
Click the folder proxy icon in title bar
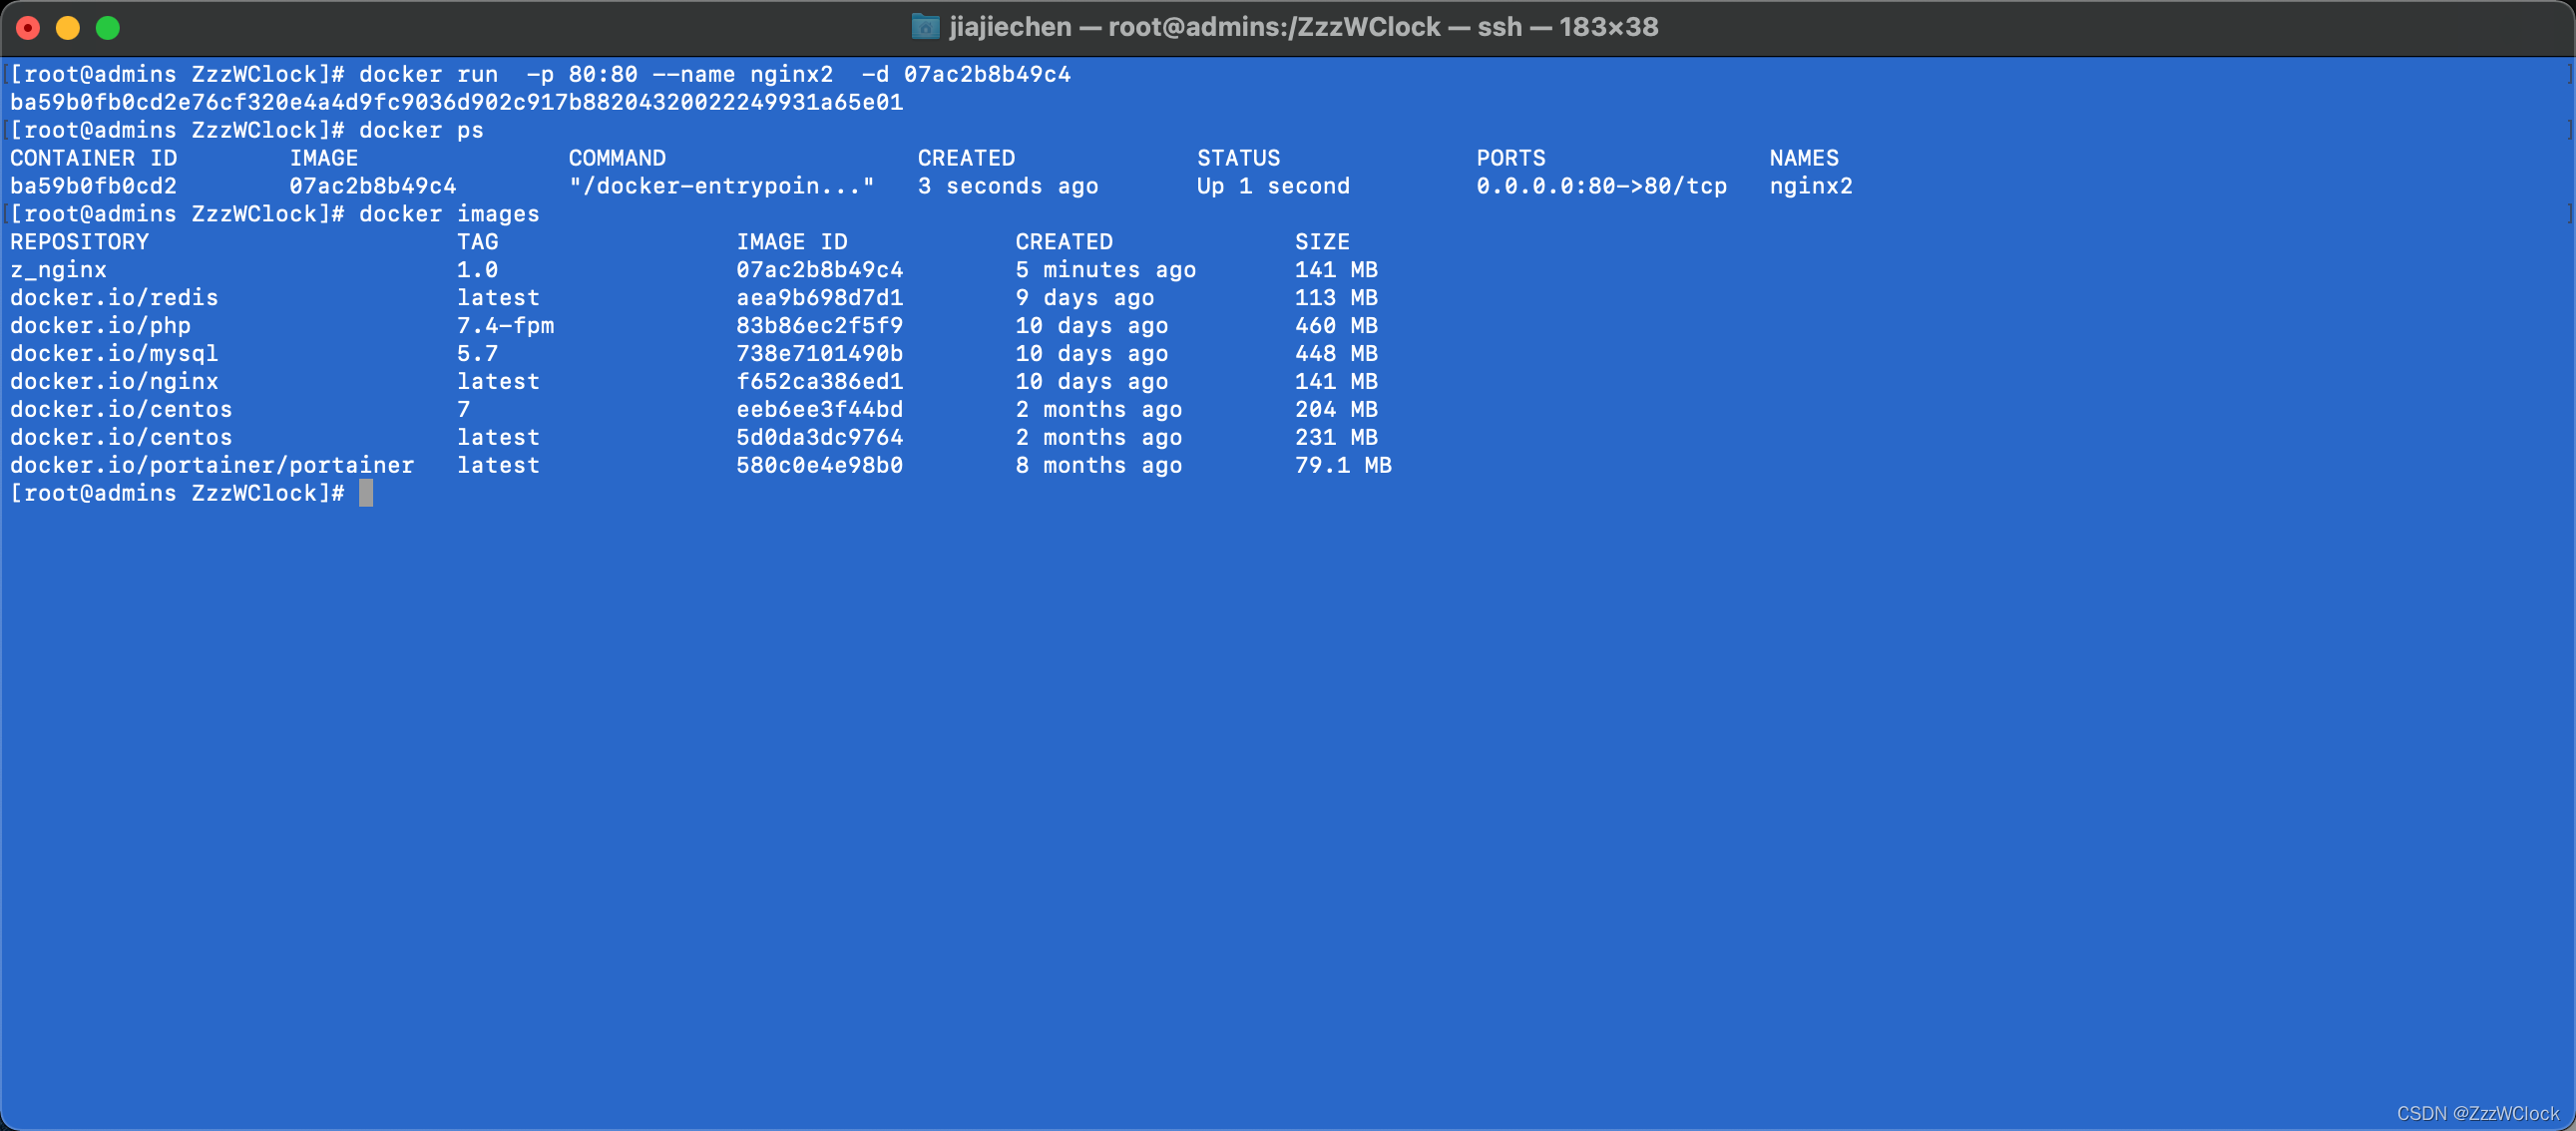pyautogui.click(x=925, y=27)
